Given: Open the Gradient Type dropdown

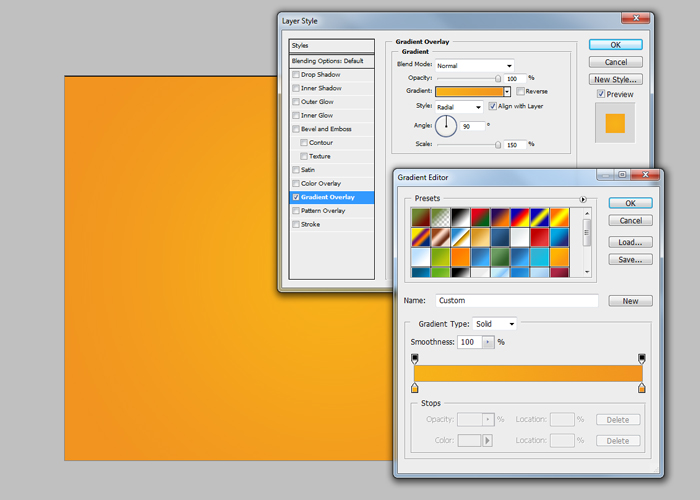Looking at the screenshot, I should 496,324.
